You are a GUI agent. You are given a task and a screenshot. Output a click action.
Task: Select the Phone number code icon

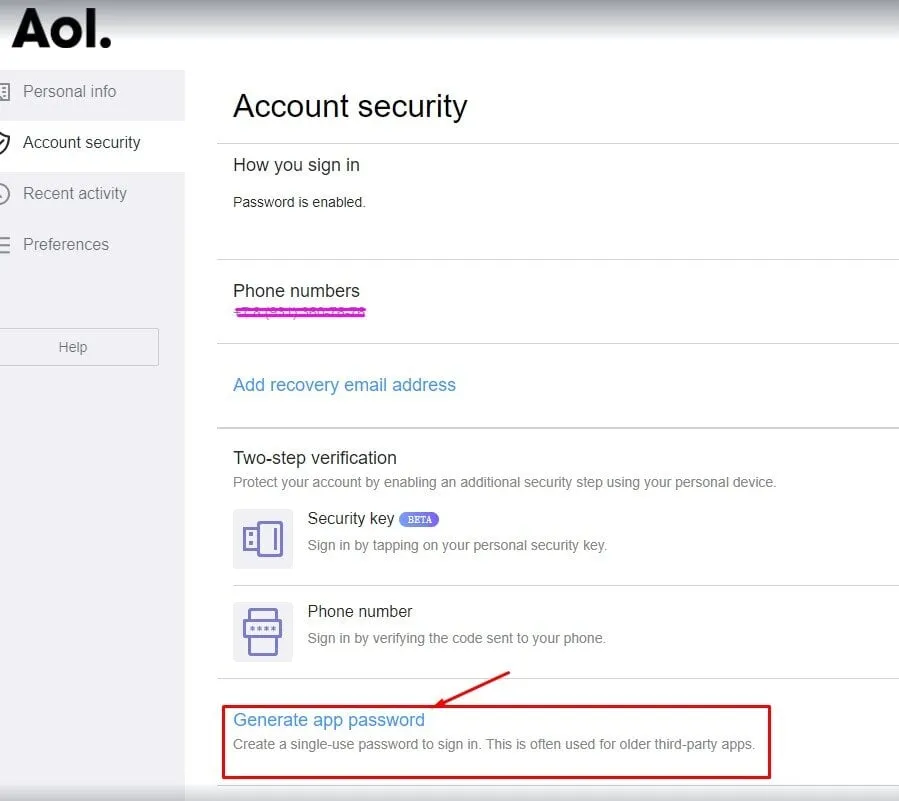263,632
